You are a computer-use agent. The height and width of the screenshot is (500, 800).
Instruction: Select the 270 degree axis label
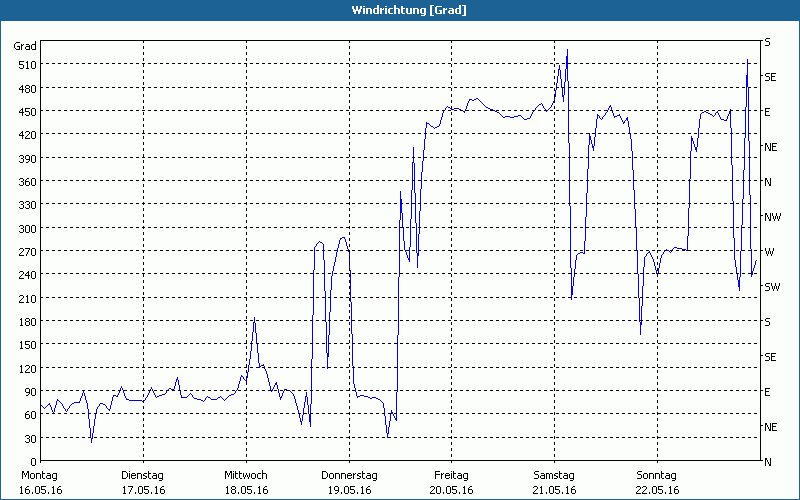tap(25, 252)
